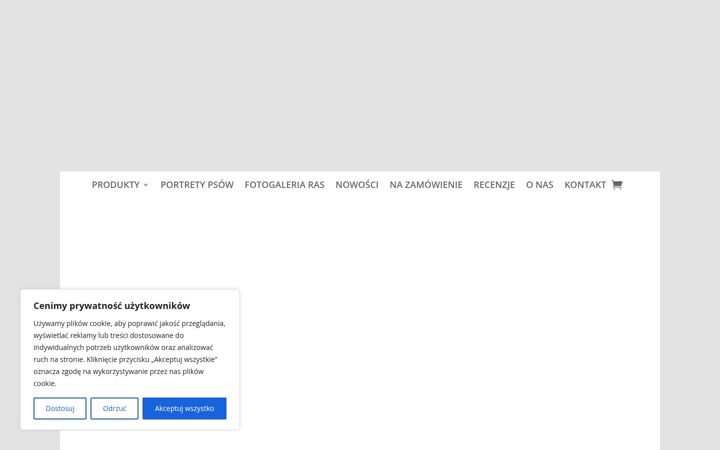Viewport: 720px width, 450px height.
Task: Select the Nowości menu item
Action: [x=357, y=185]
